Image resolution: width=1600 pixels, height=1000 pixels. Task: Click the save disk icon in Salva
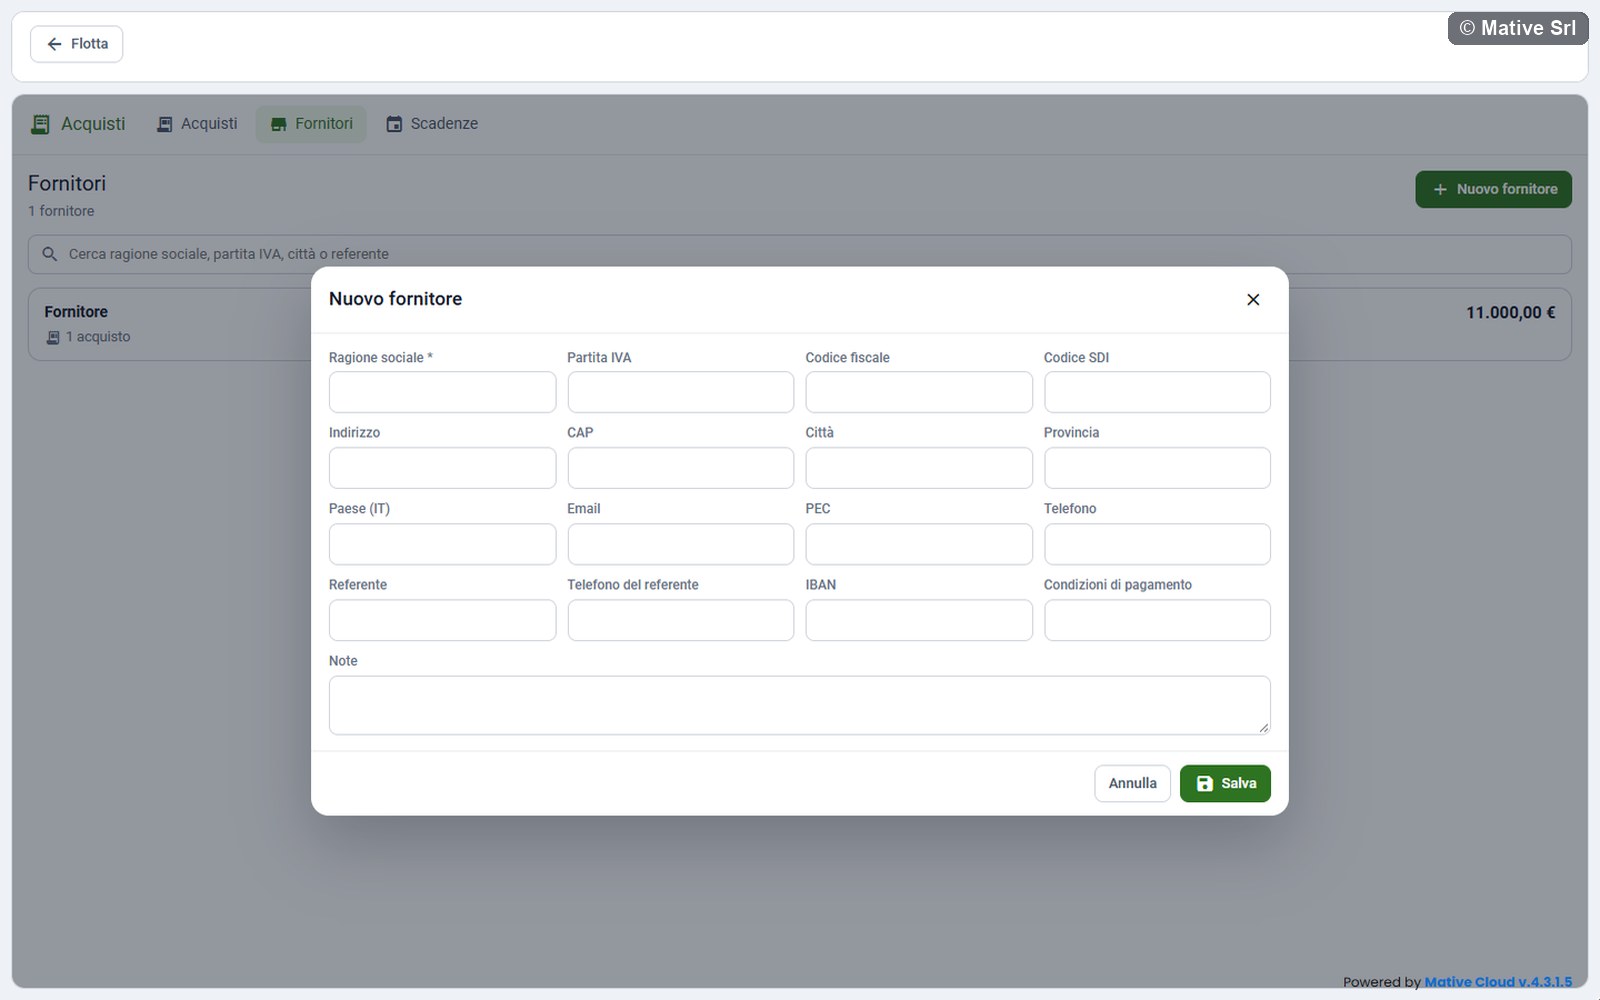click(x=1205, y=784)
